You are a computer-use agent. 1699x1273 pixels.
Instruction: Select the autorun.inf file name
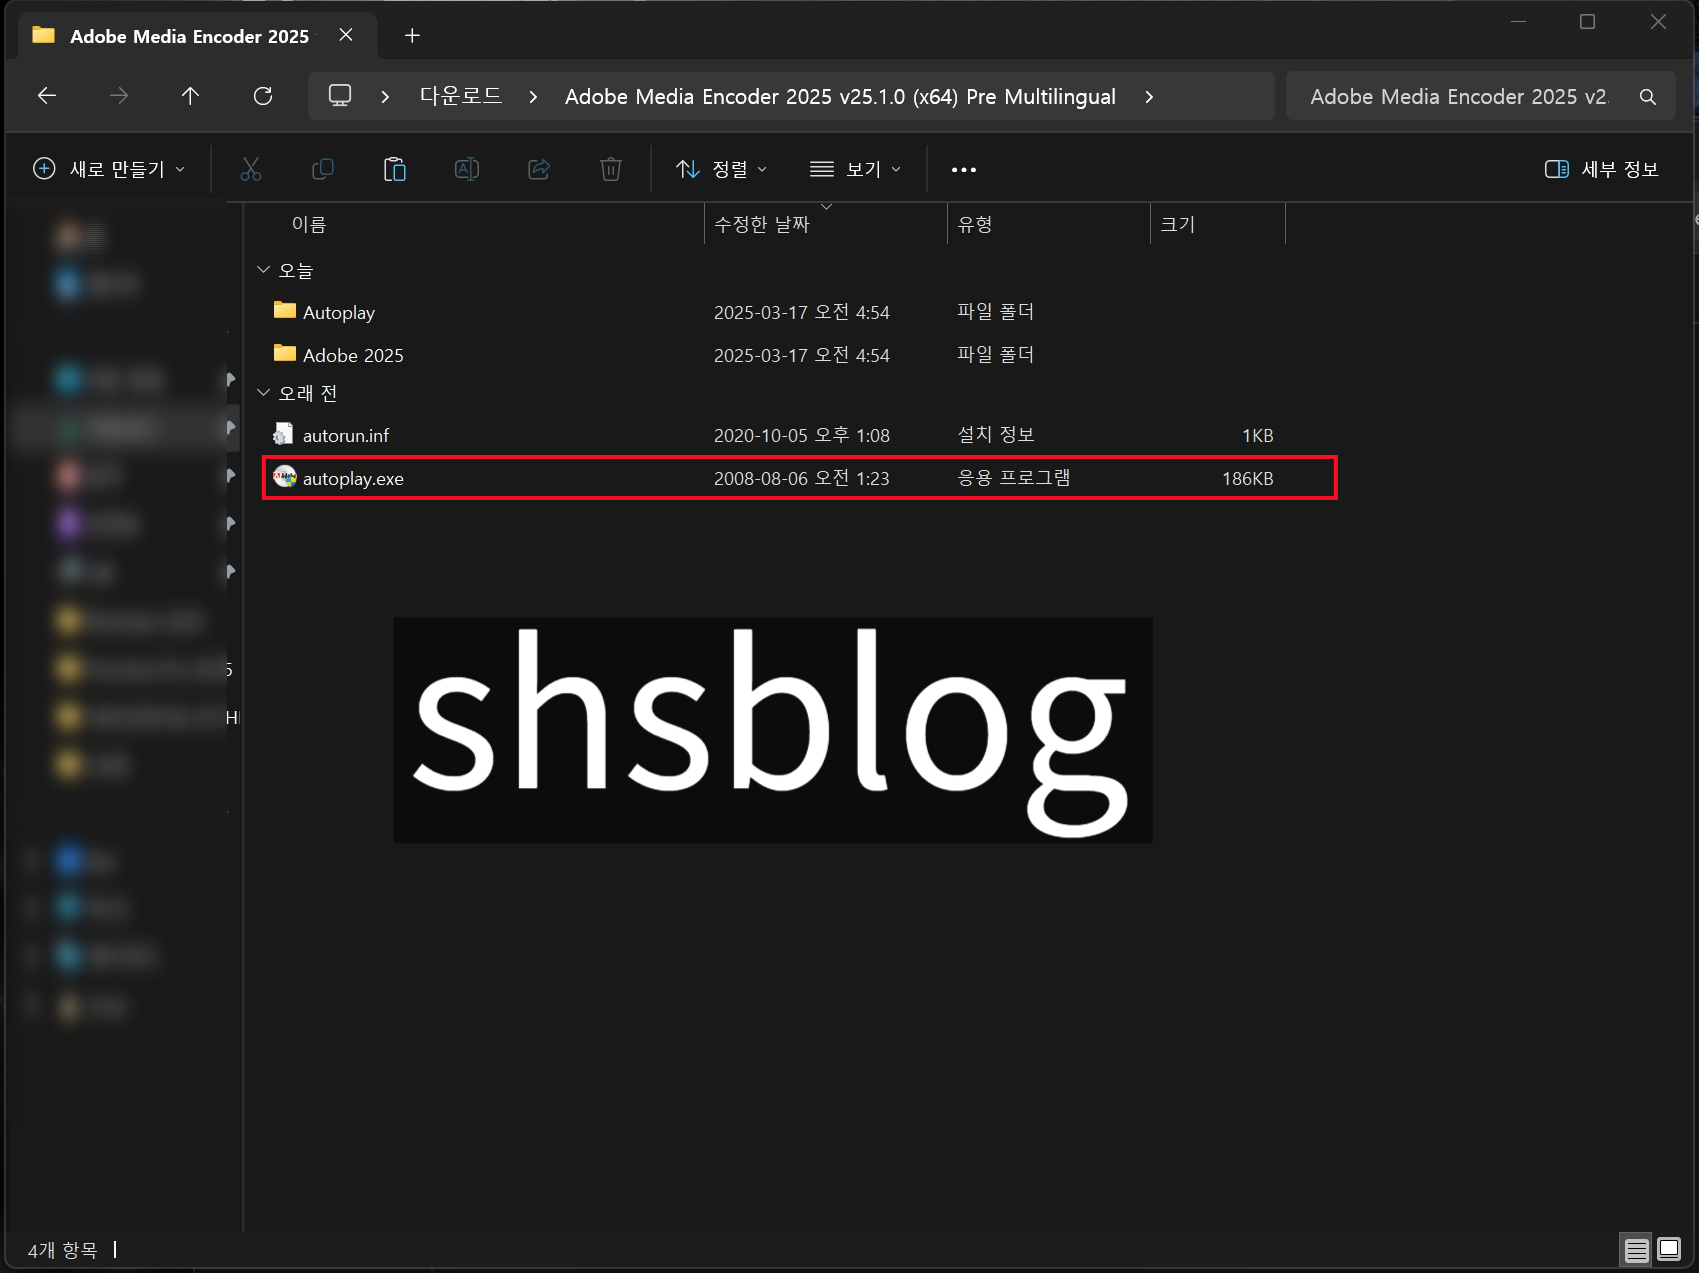coord(346,436)
